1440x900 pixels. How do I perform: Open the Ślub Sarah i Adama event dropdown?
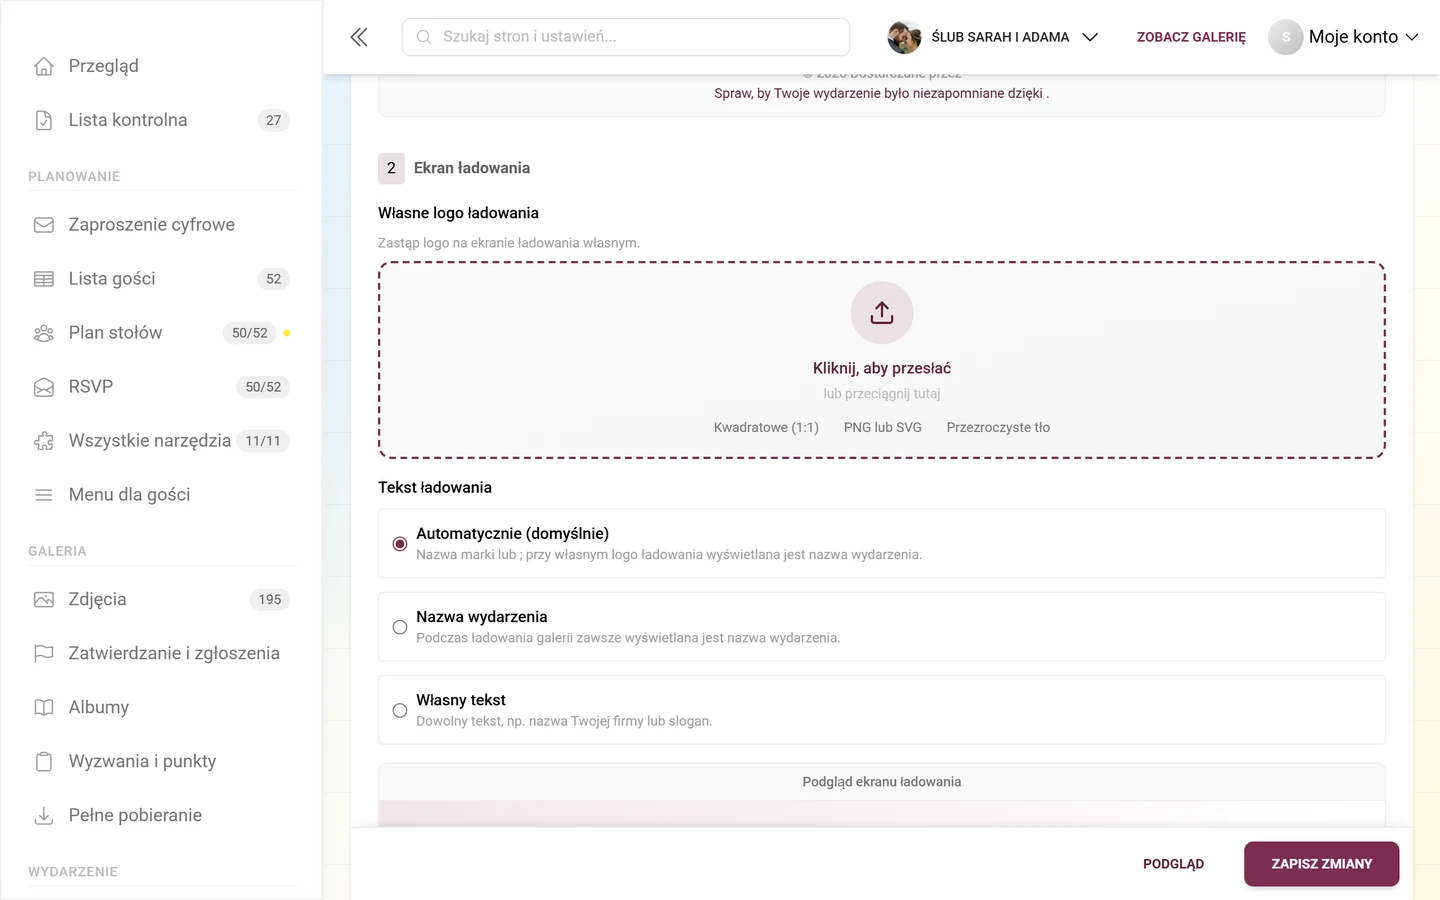[993, 37]
